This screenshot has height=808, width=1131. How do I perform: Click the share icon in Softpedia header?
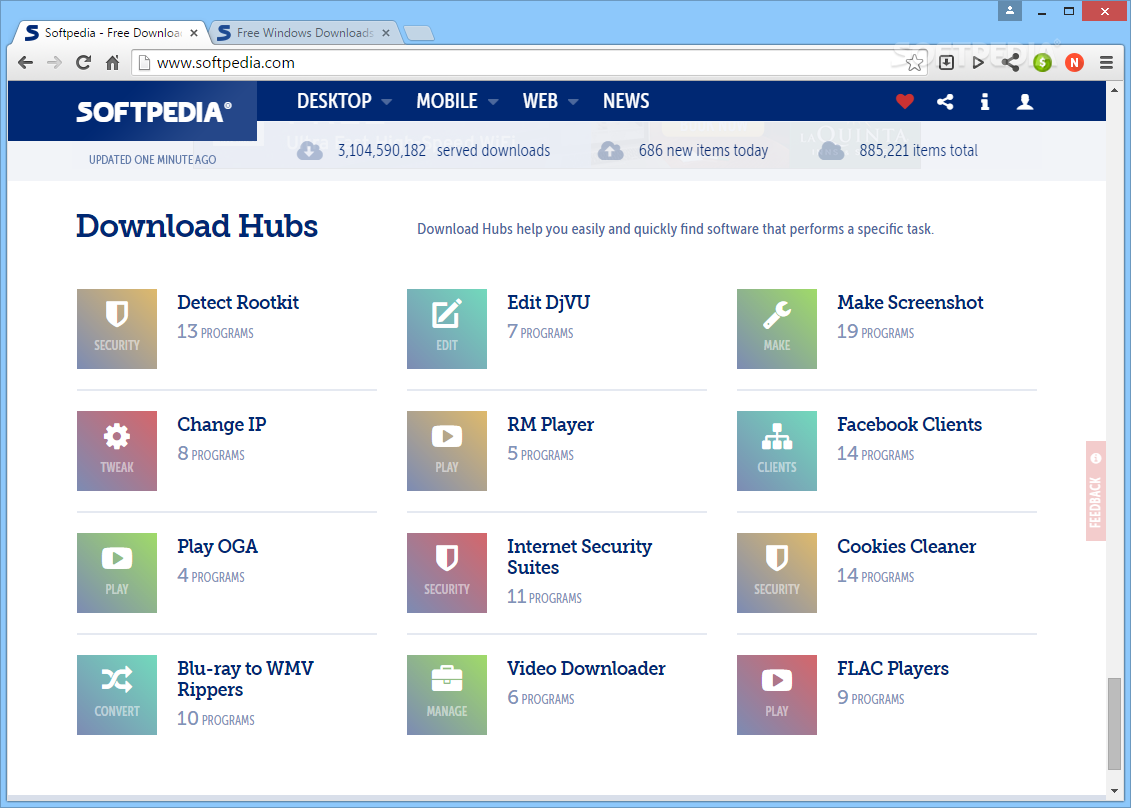(x=945, y=102)
